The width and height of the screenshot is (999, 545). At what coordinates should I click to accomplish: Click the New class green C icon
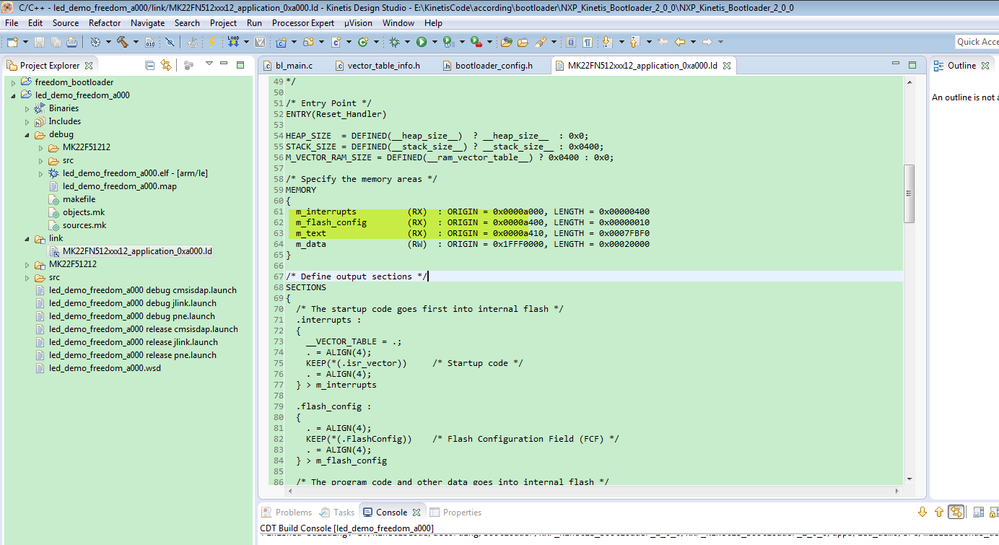[363, 42]
